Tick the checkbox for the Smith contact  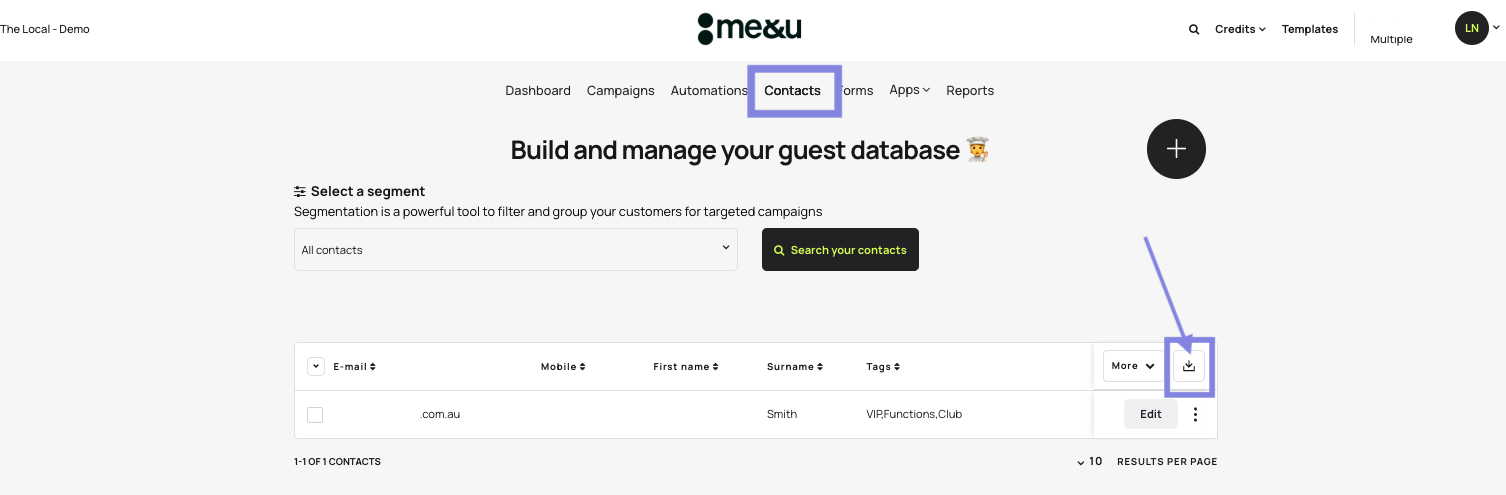(x=315, y=414)
